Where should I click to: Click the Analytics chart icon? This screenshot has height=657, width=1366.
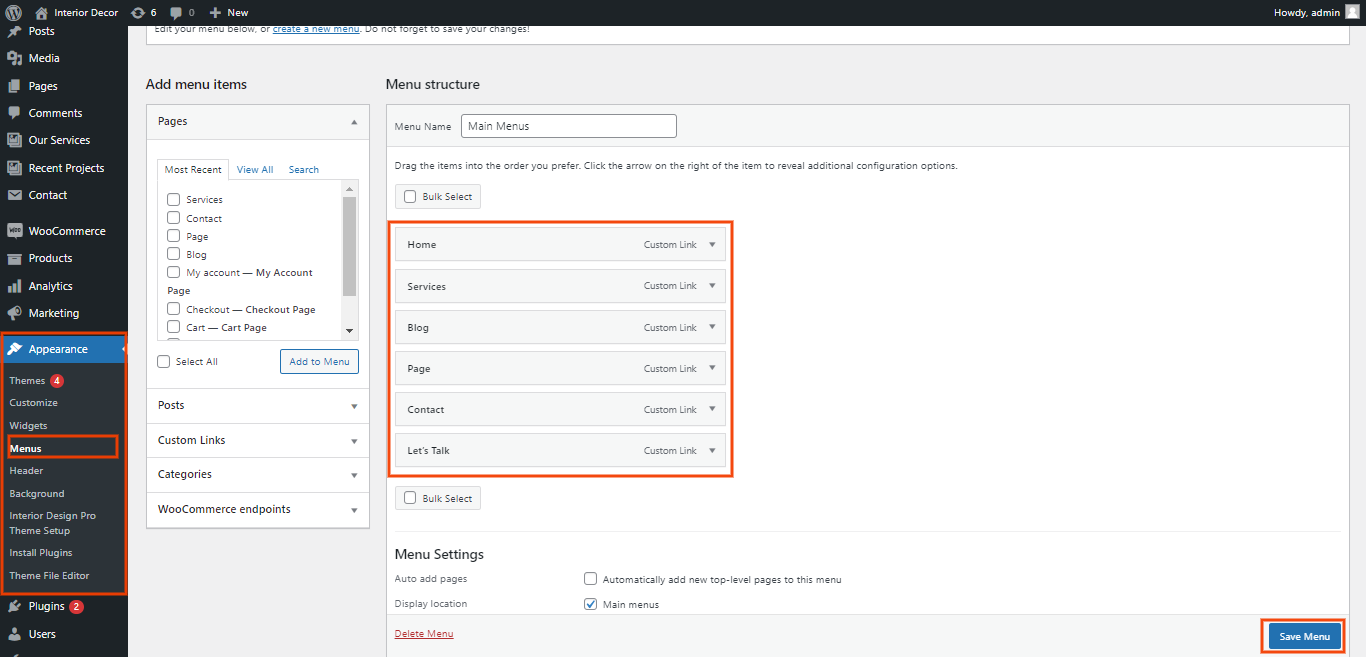point(15,286)
